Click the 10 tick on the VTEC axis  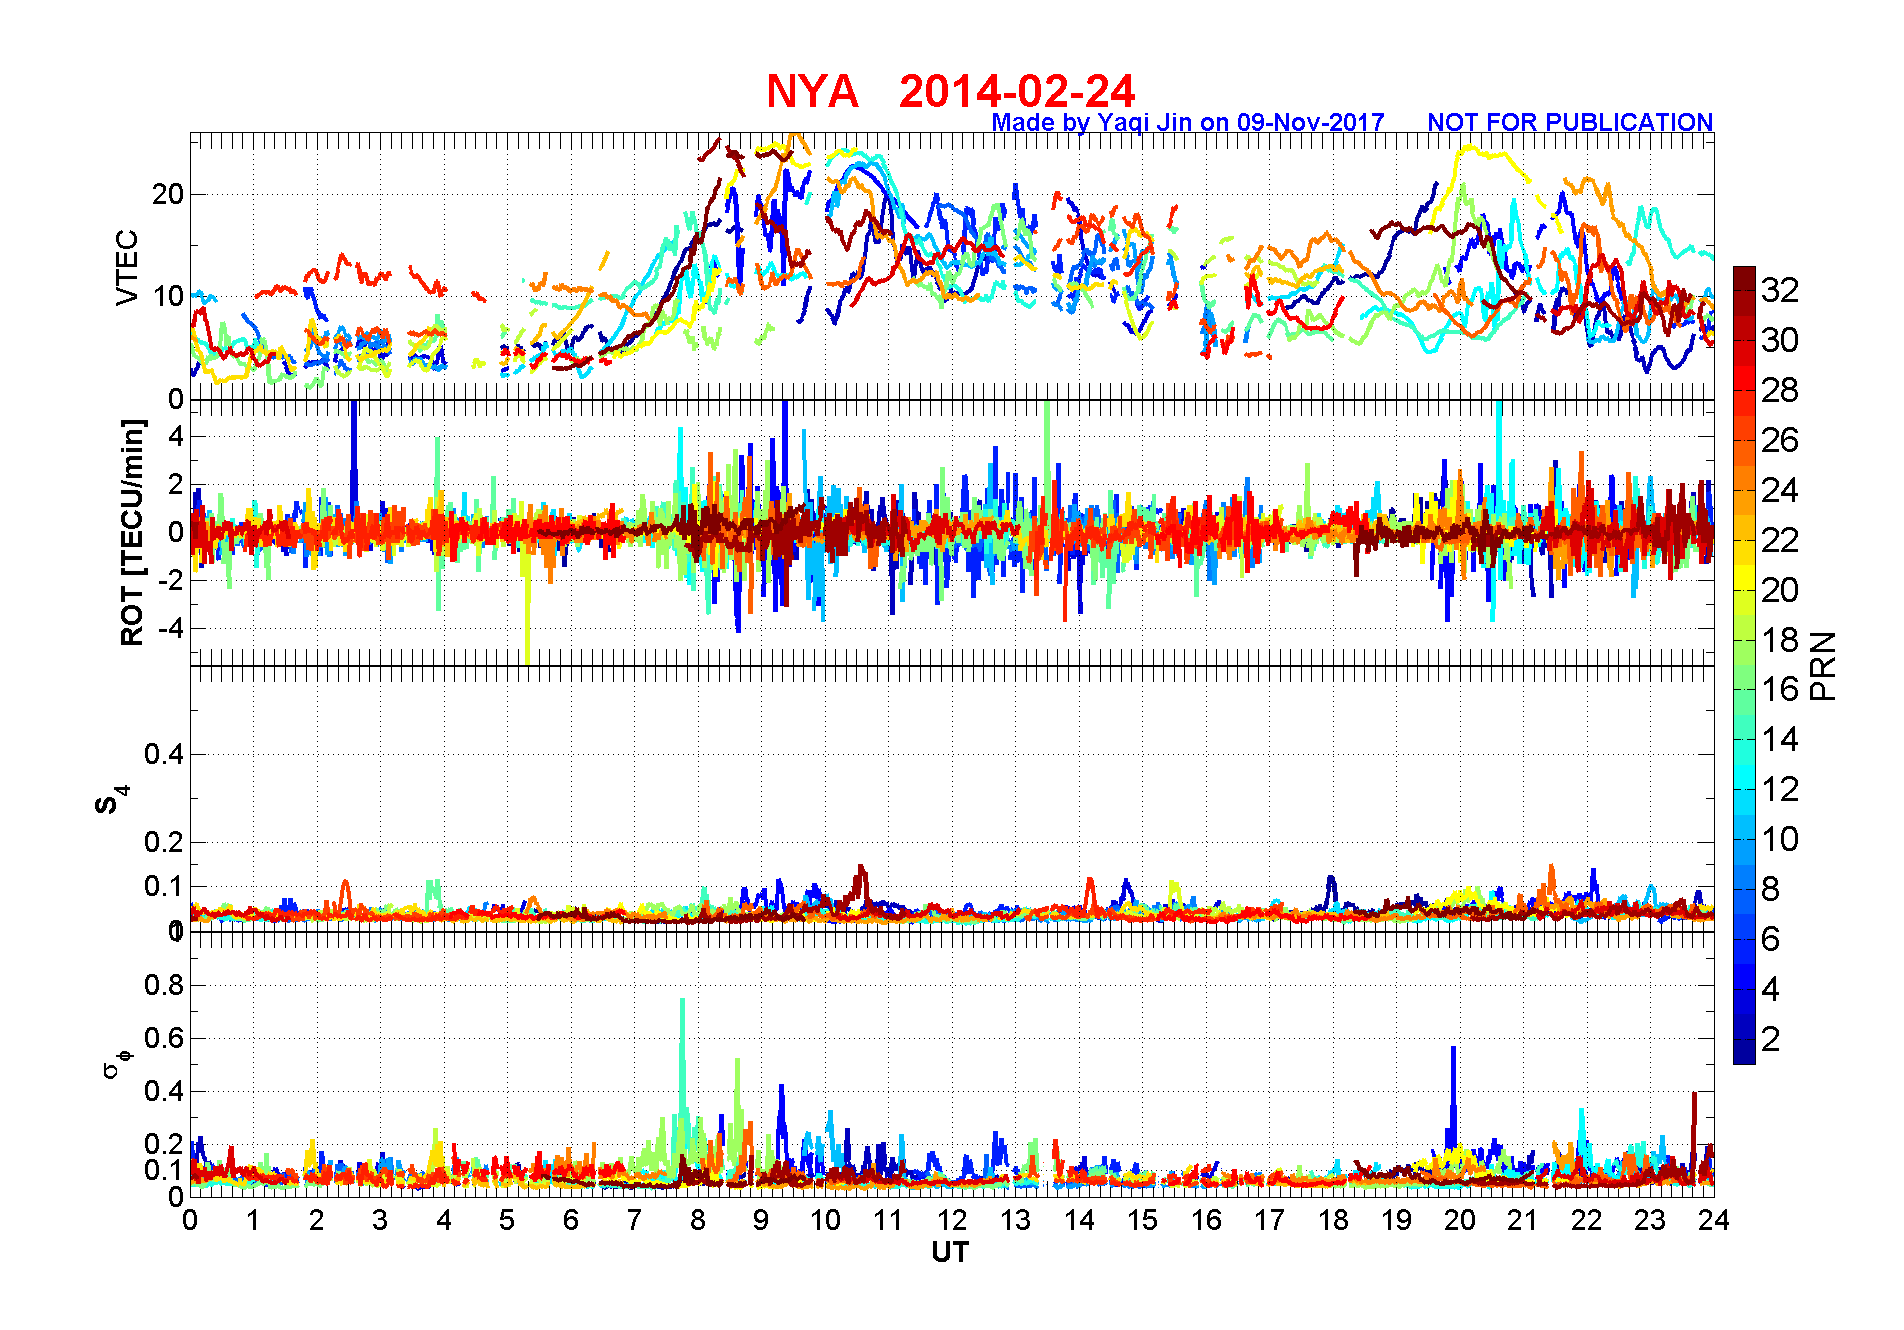[168, 296]
